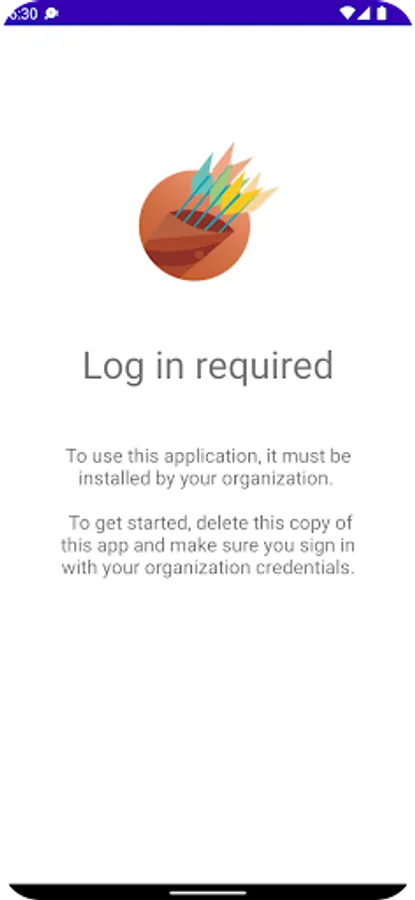The height and width of the screenshot is (900, 415).
Task: Tap the green arrow feather in logo
Action: pyautogui.click(x=220, y=185)
